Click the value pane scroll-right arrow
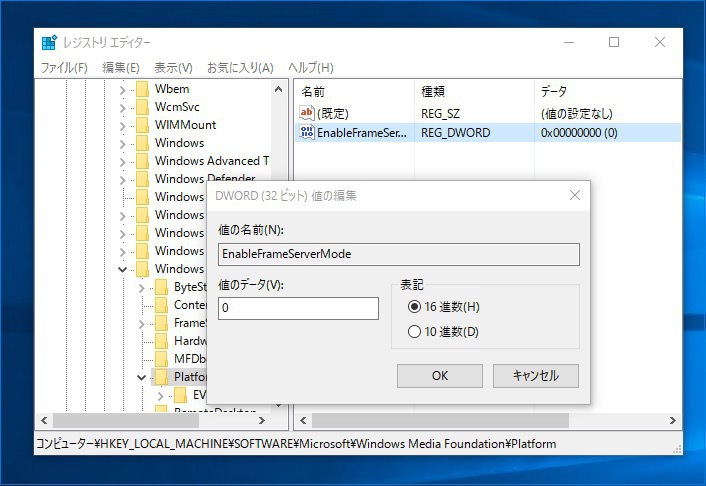Screen dimensions: 706x486 [673, 421]
